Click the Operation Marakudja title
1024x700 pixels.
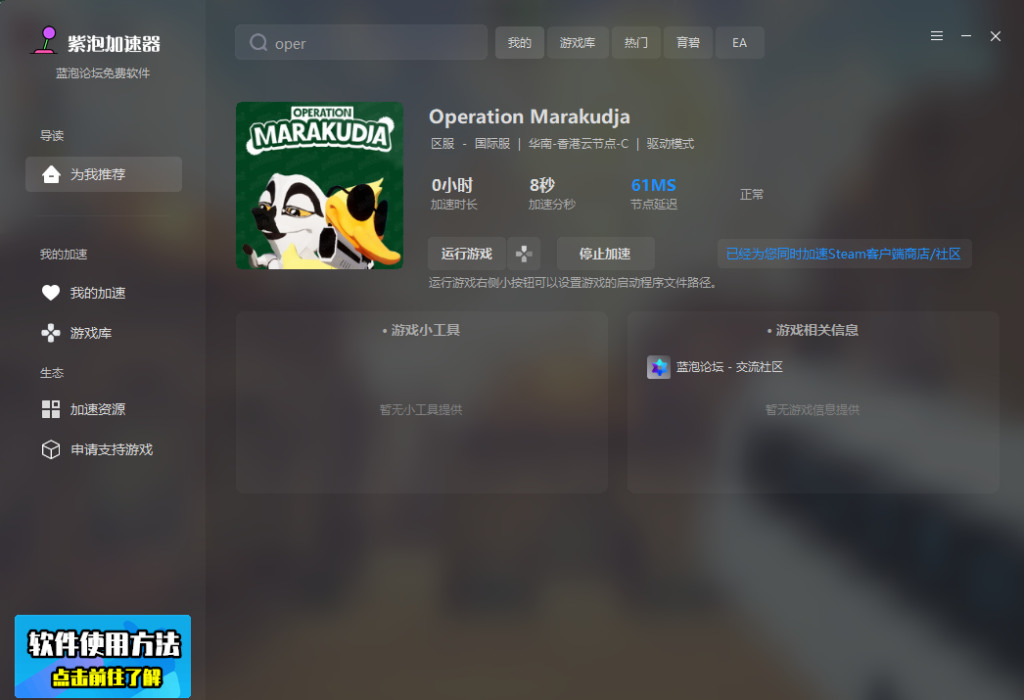click(x=529, y=117)
